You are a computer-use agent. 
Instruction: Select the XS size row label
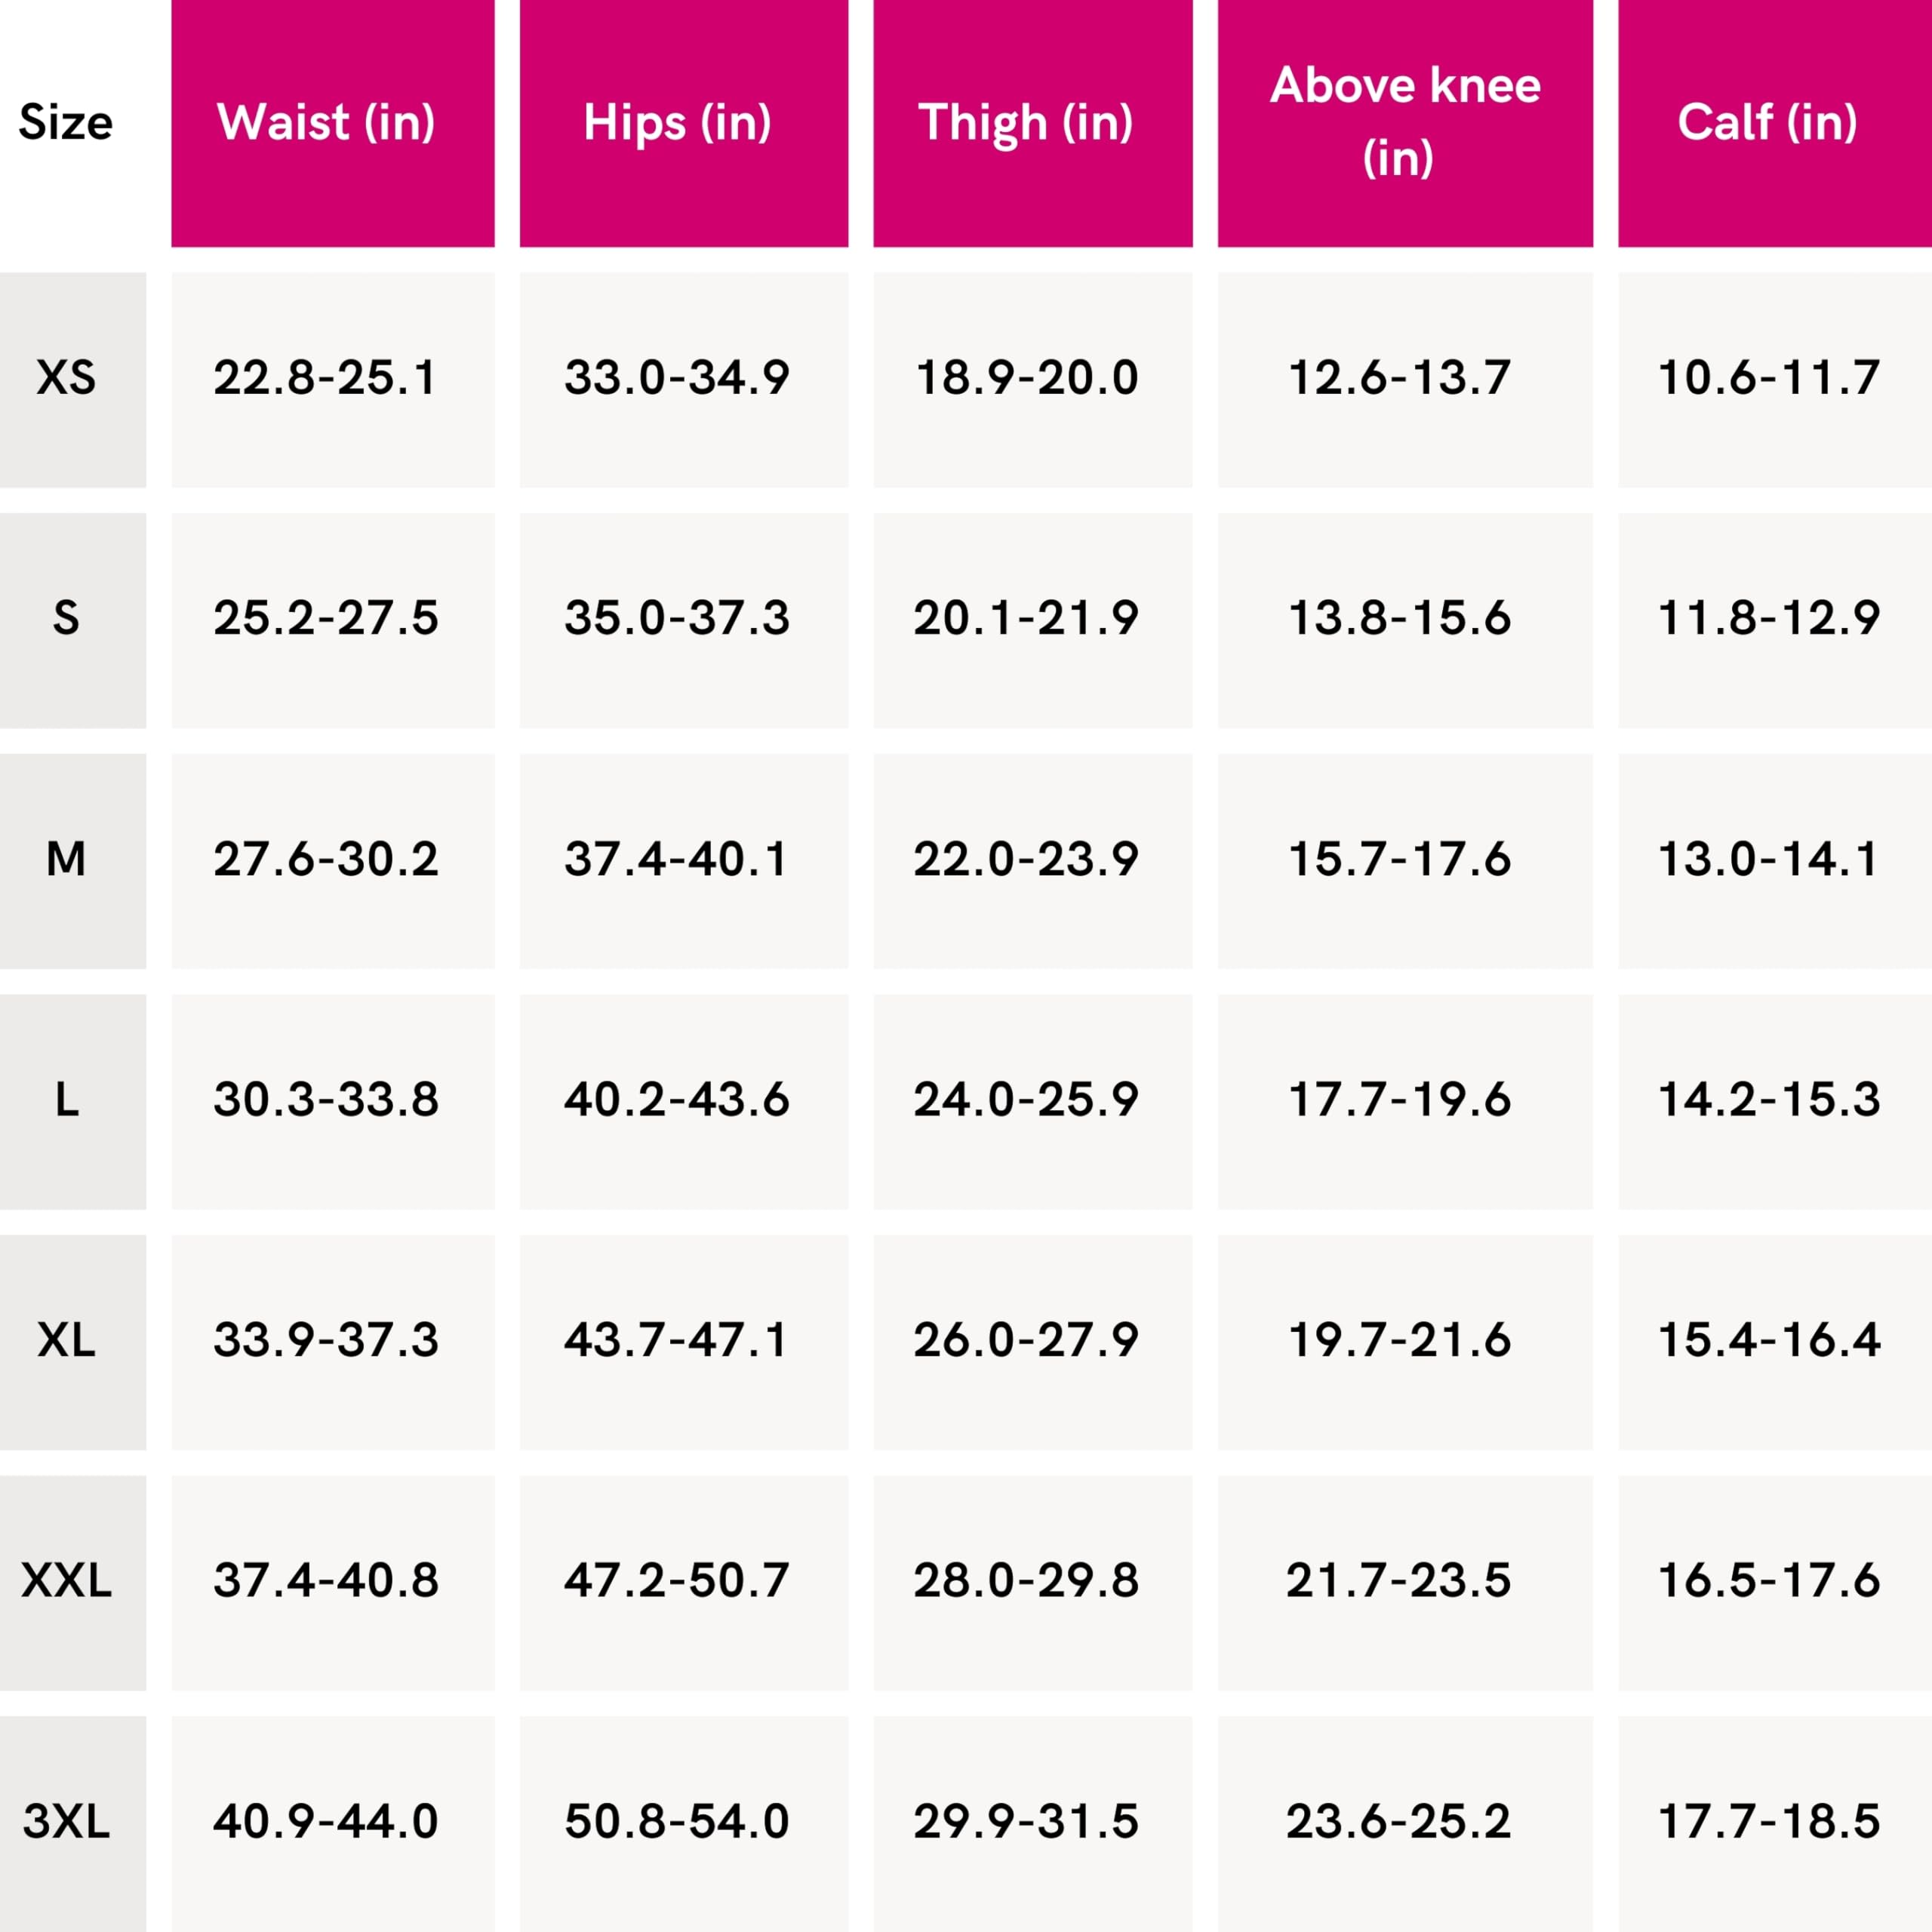pos(73,380)
